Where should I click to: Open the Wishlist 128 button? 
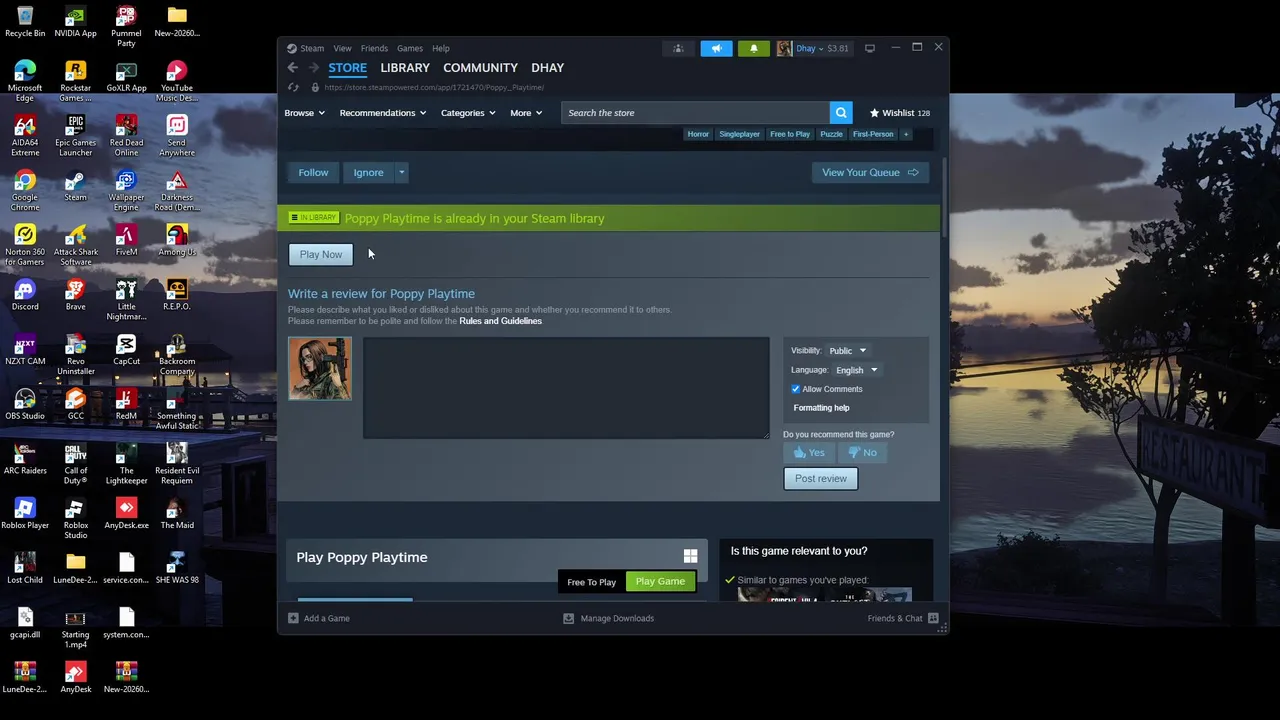pyautogui.click(x=899, y=113)
